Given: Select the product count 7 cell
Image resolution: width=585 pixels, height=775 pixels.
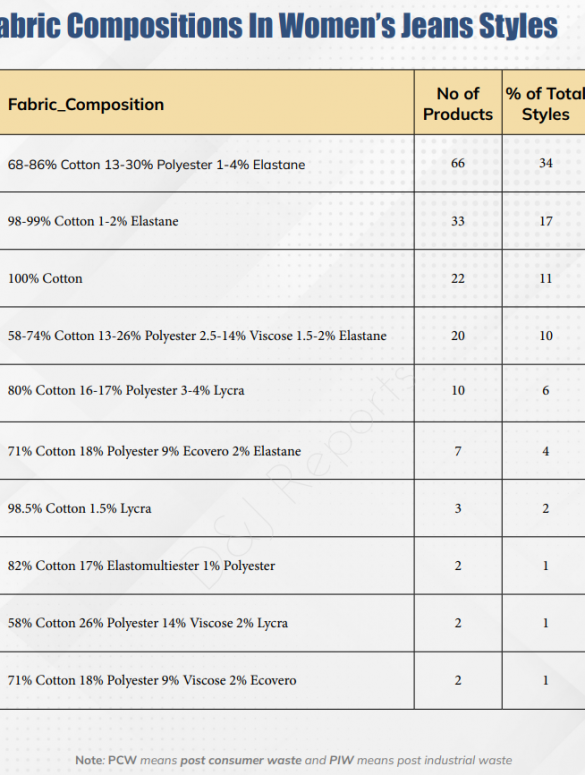Looking at the screenshot, I should 458,451.
